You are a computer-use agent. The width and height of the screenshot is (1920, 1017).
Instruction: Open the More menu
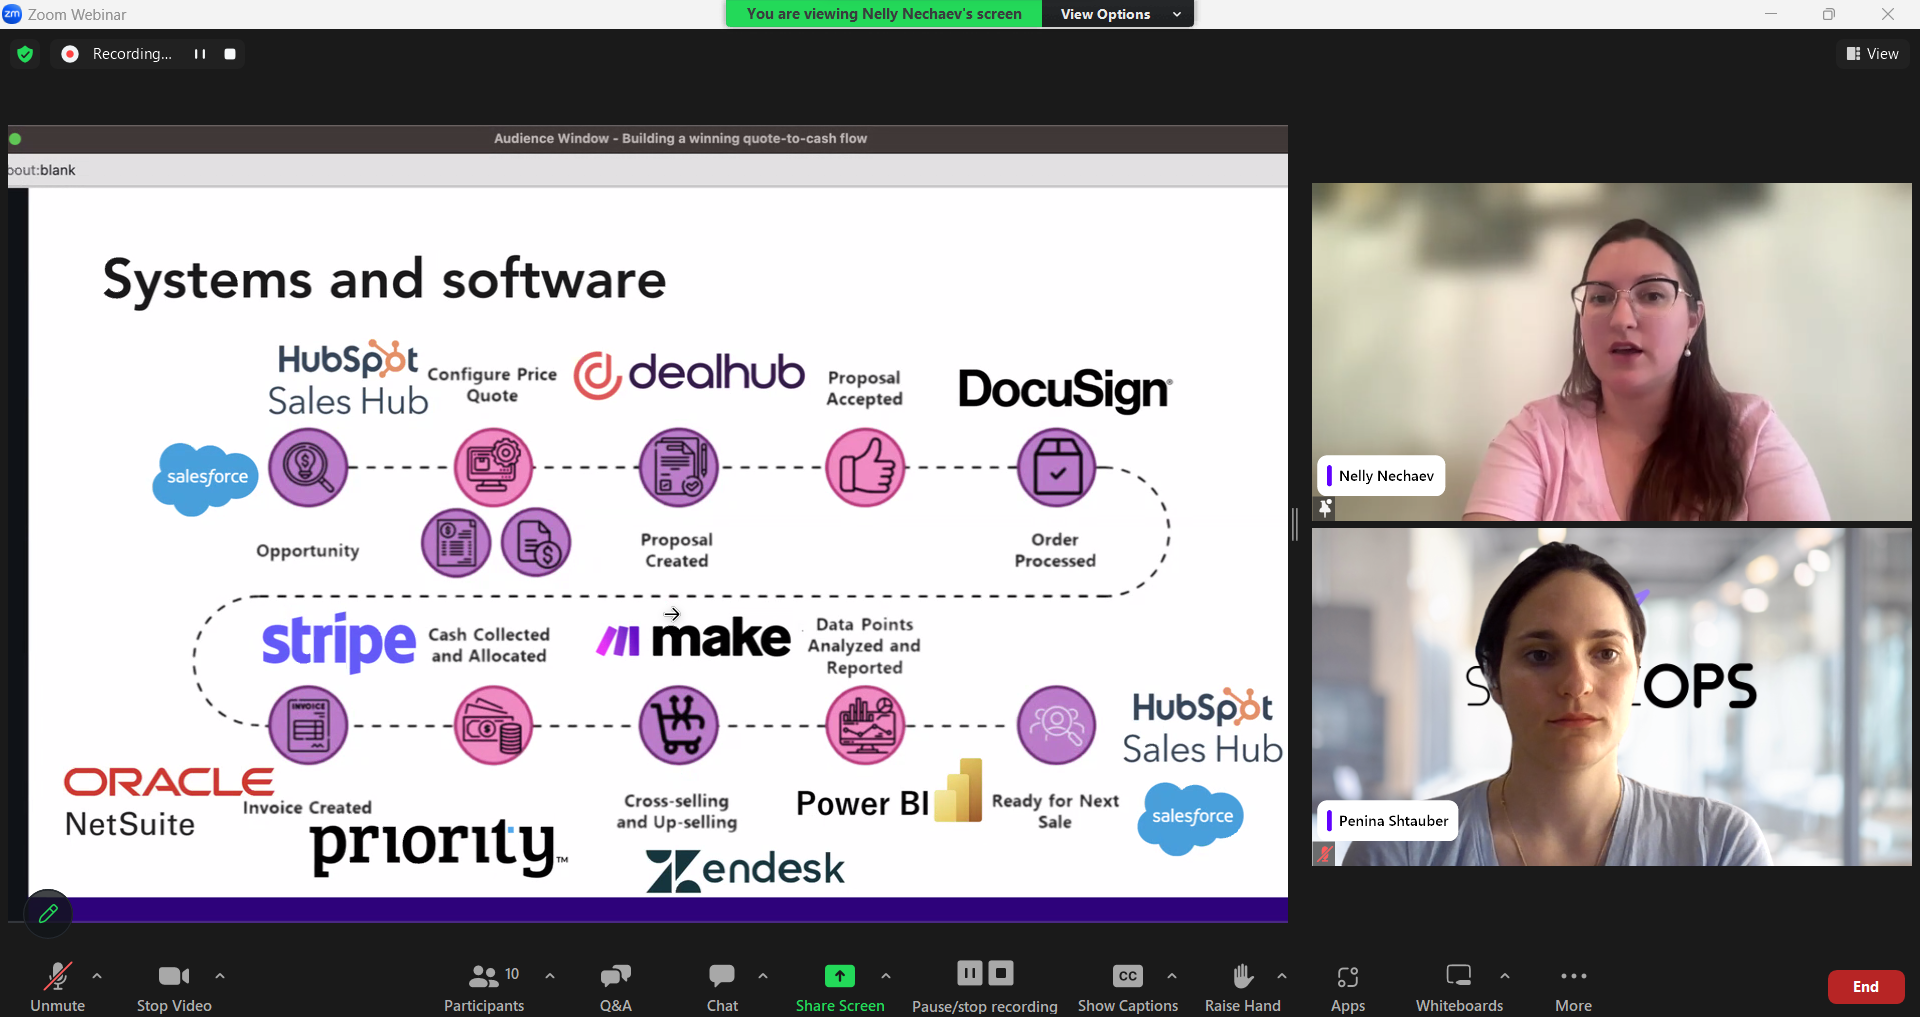point(1574,986)
